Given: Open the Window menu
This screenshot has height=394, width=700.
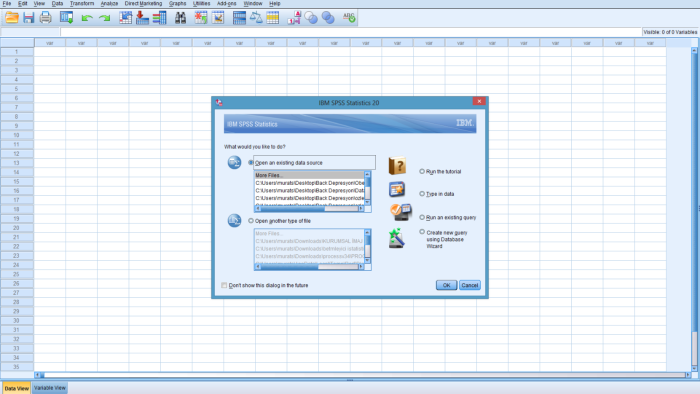Looking at the screenshot, I should [253, 4].
